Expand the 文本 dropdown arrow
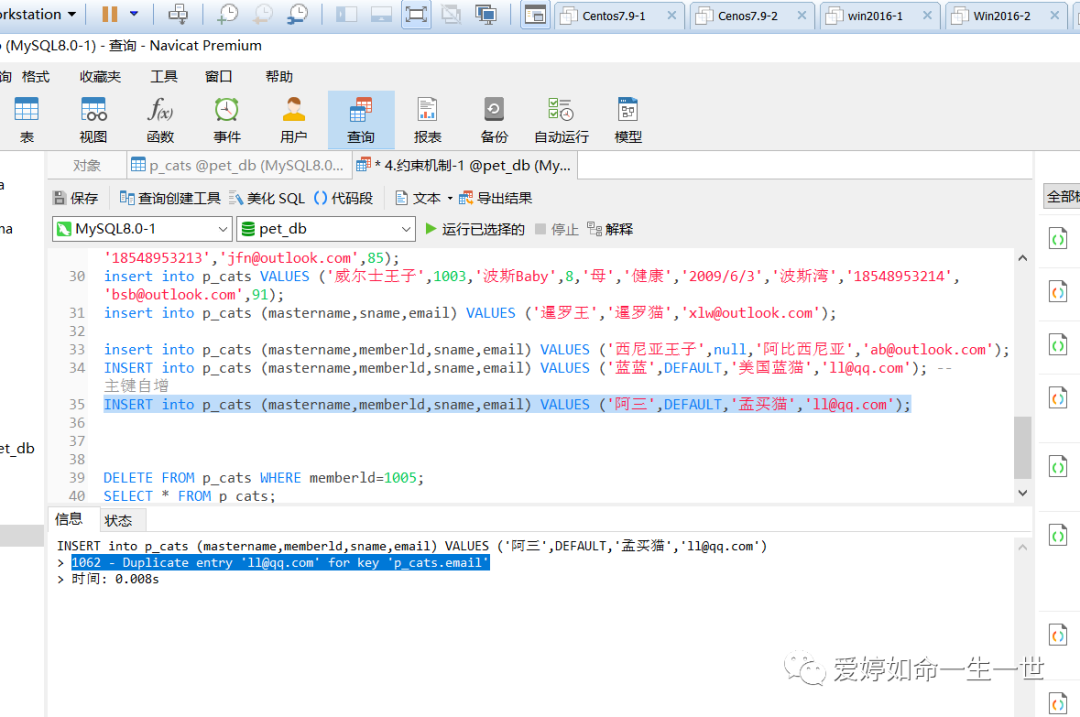The image size is (1080, 717). coord(450,198)
